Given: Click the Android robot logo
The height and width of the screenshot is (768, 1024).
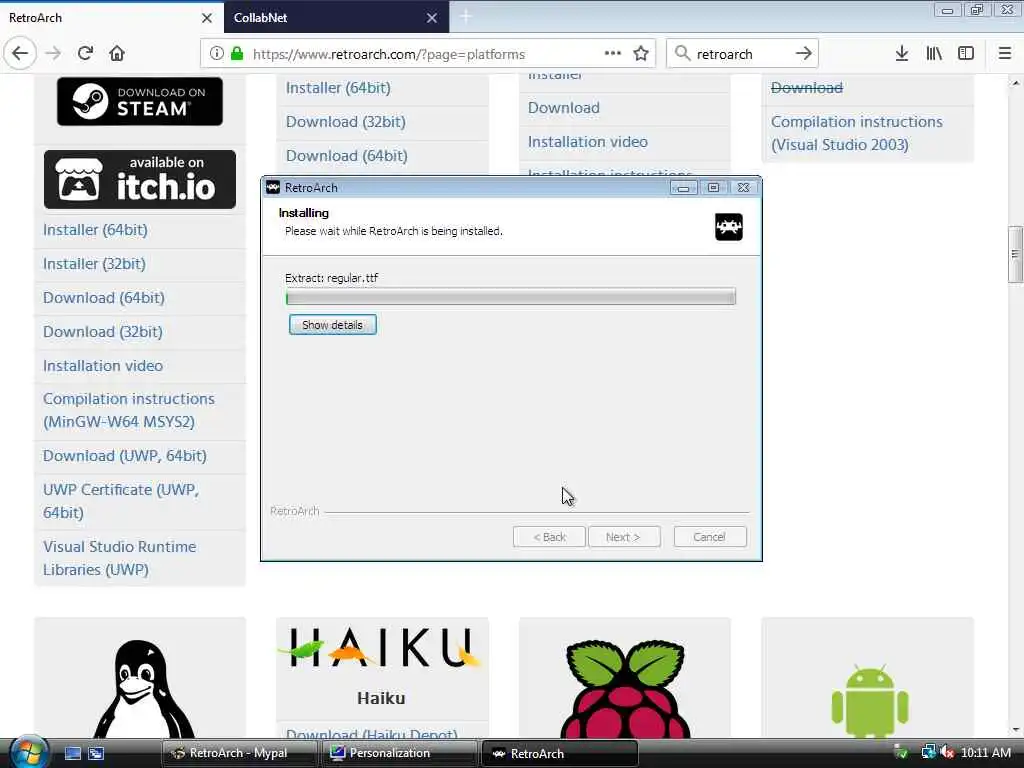Looking at the screenshot, I should [x=870, y=700].
